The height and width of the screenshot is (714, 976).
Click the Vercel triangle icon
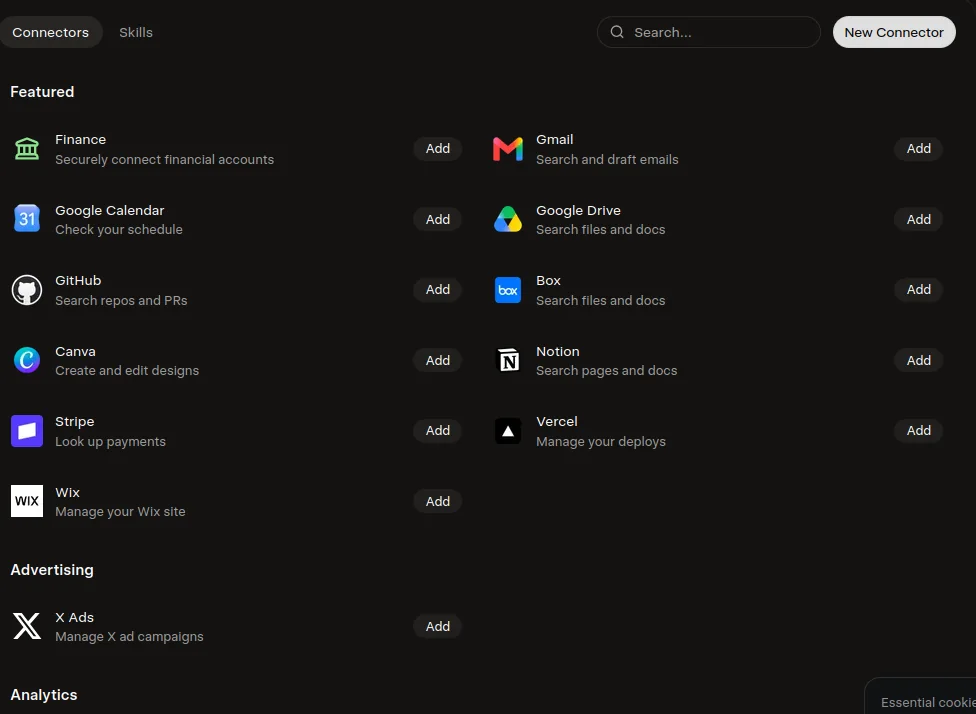[x=508, y=431]
